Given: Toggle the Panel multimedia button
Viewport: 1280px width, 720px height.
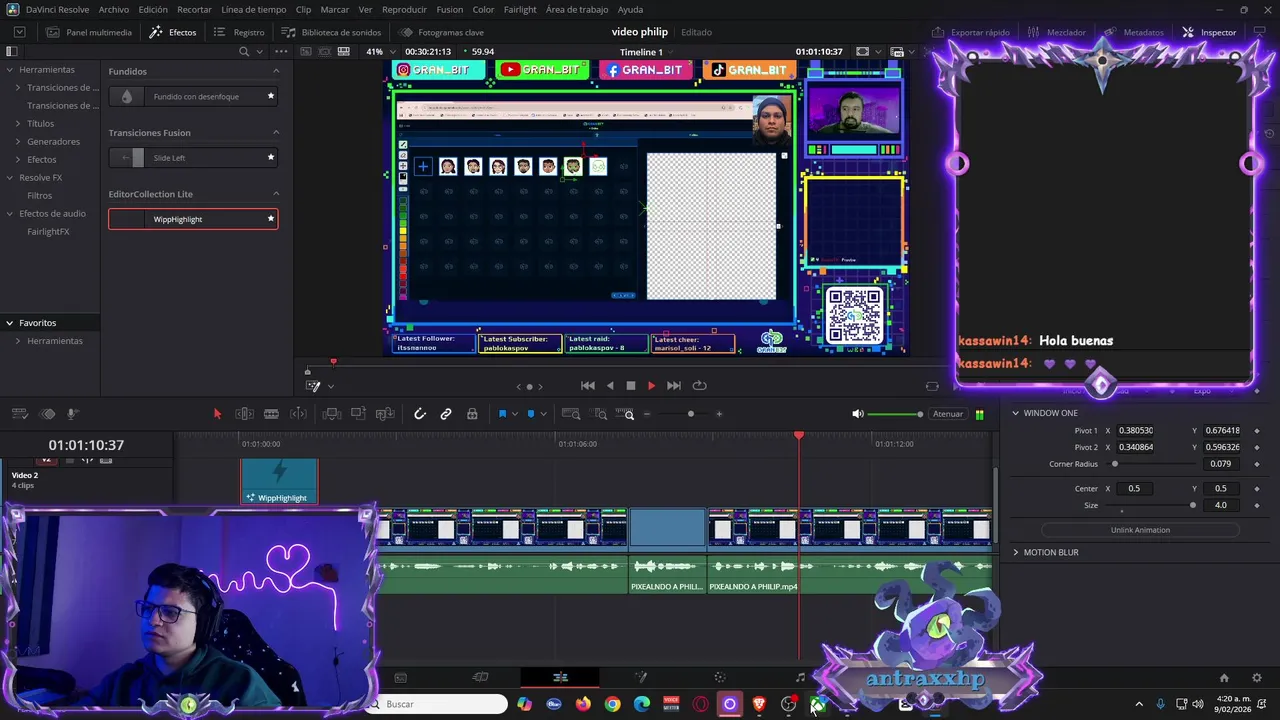Looking at the screenshot, I should [x=88, y=32].
